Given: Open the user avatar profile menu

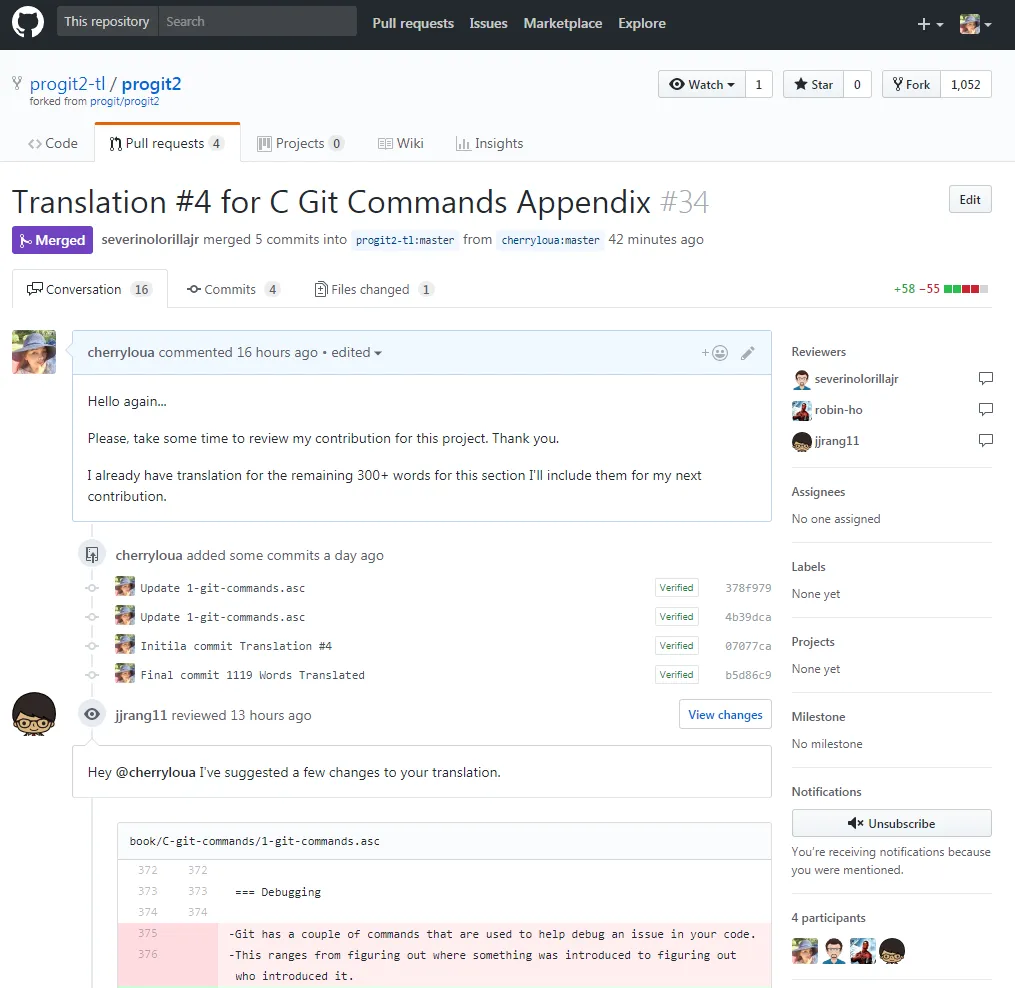Looking at the screenshot, I should (x=976, y=24).
